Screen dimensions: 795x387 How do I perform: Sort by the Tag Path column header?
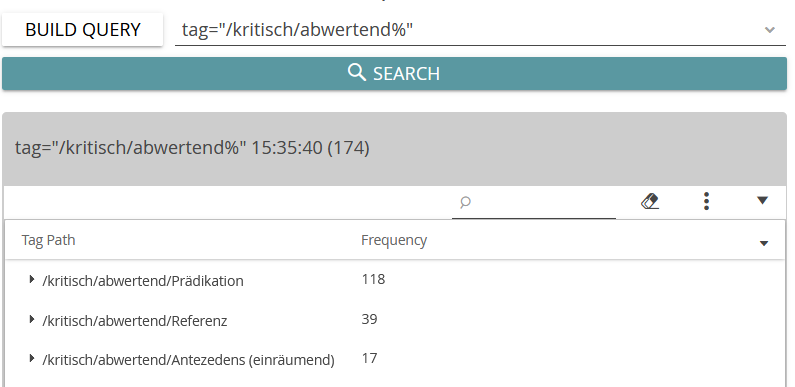49,240
